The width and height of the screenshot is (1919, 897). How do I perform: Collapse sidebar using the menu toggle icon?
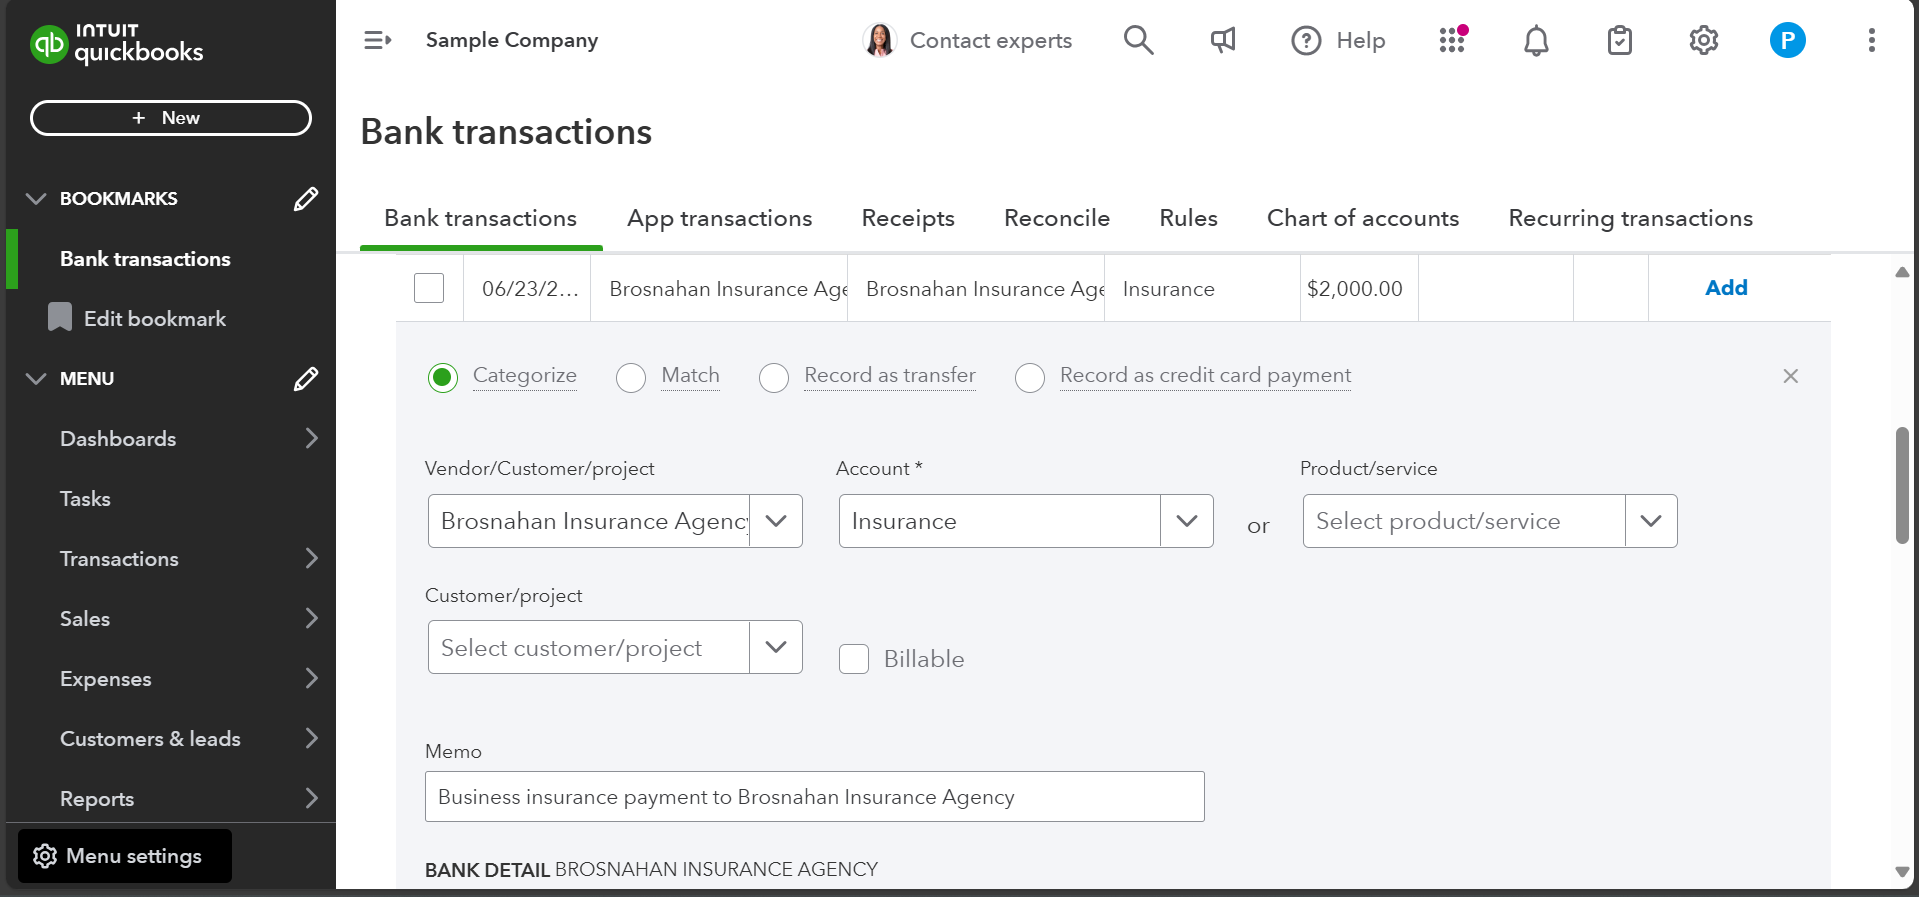pos(377,40)
